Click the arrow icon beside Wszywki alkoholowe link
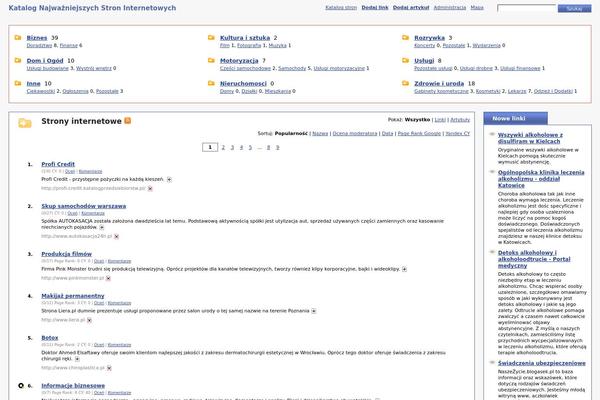This screenshot has height=400, width=600. tap(492, 134)
